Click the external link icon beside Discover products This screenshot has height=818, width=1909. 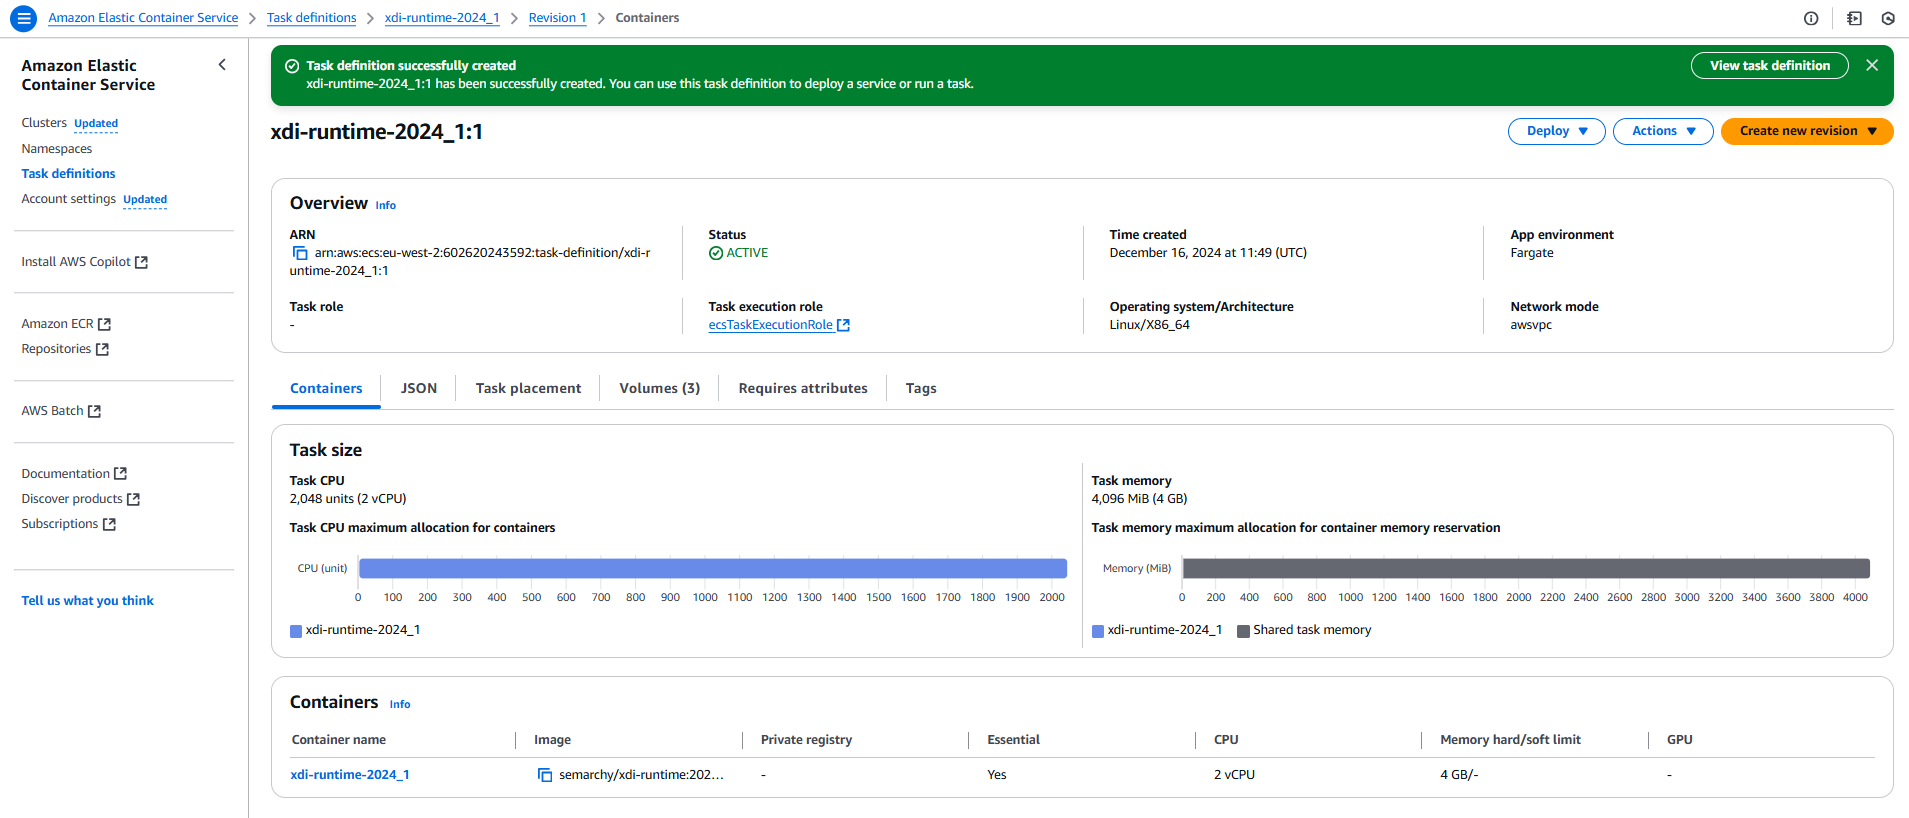pos(133,499)
